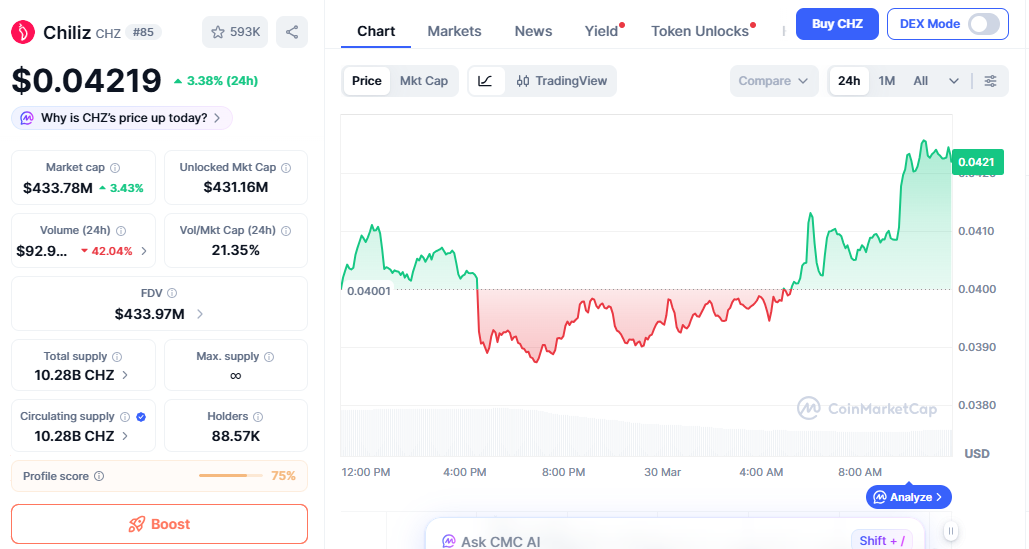Expand Circulating supply details arrow
Image resolution: width=1029 pixels, height=549 pixels.
(125, 436)
